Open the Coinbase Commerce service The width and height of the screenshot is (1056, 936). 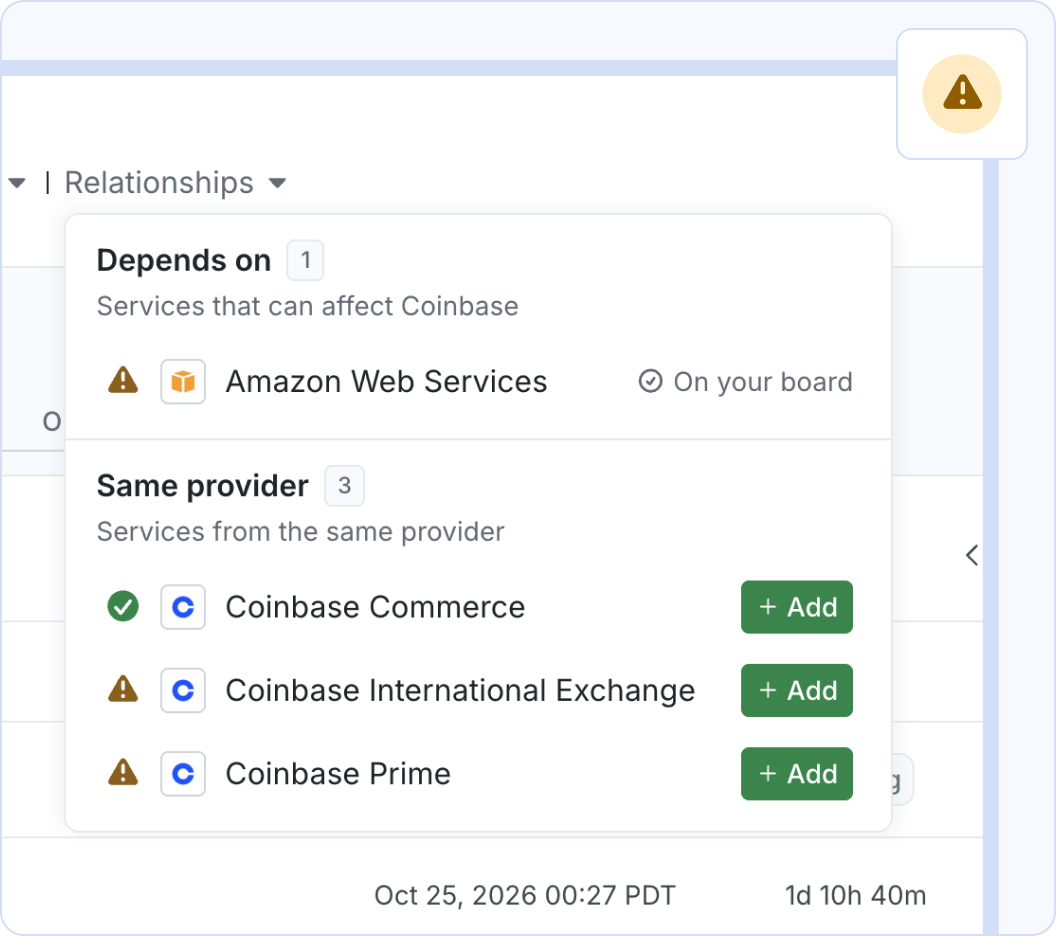(x=375, y=607)
